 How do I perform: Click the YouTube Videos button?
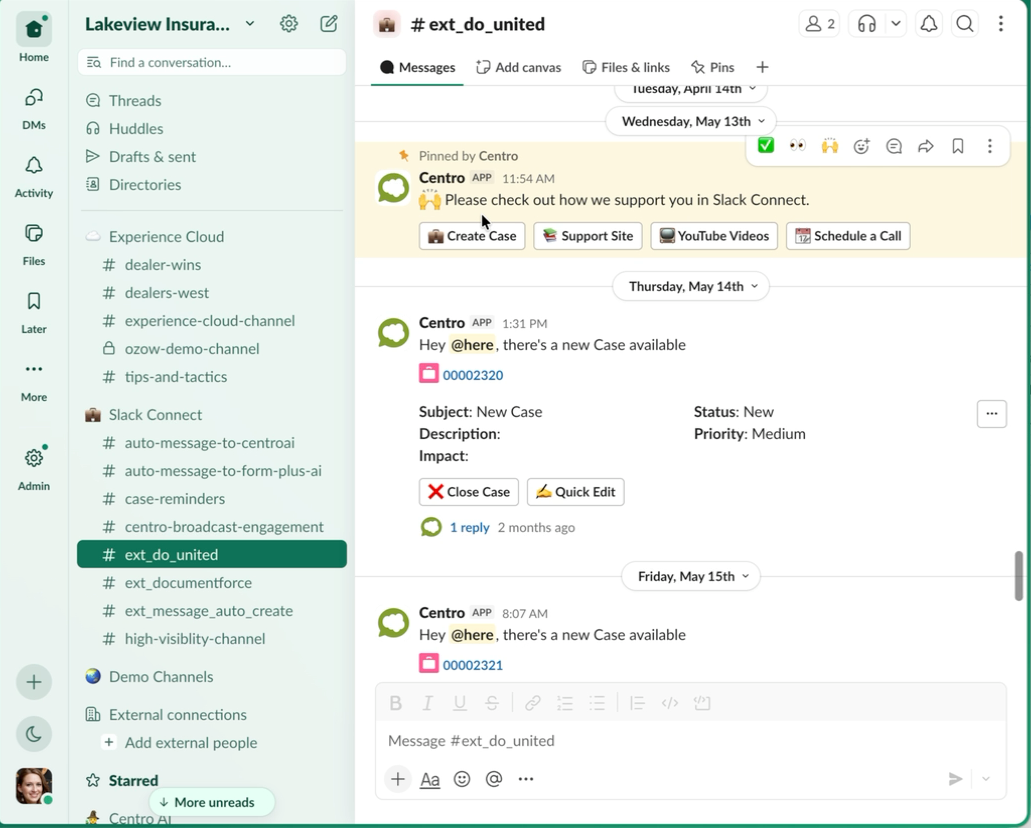click(x=714, y=236)
